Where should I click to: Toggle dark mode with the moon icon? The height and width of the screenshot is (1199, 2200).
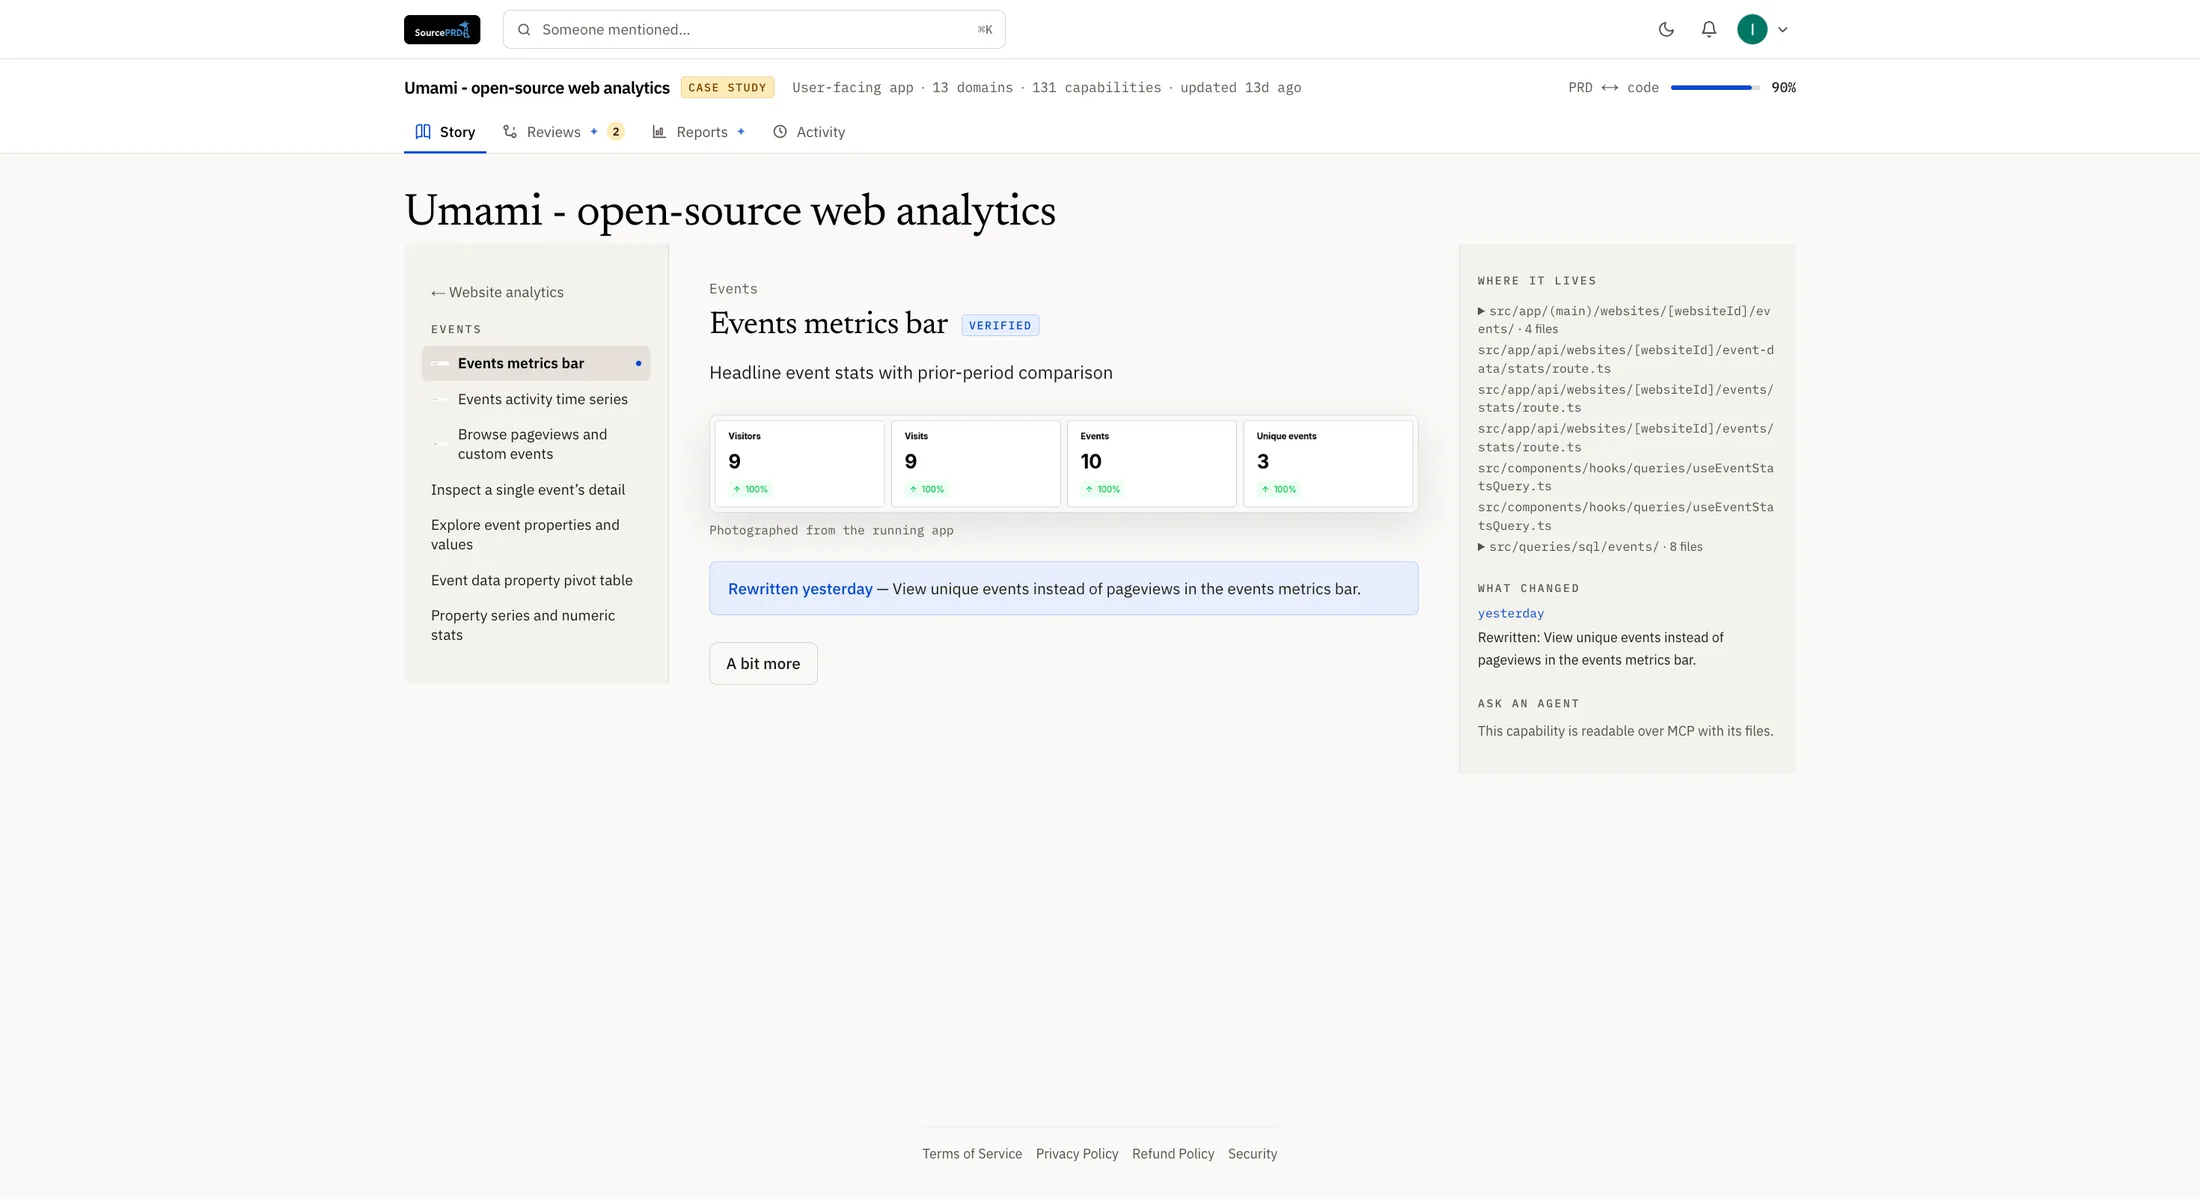pyautogui.click(x=1666, y=30)
